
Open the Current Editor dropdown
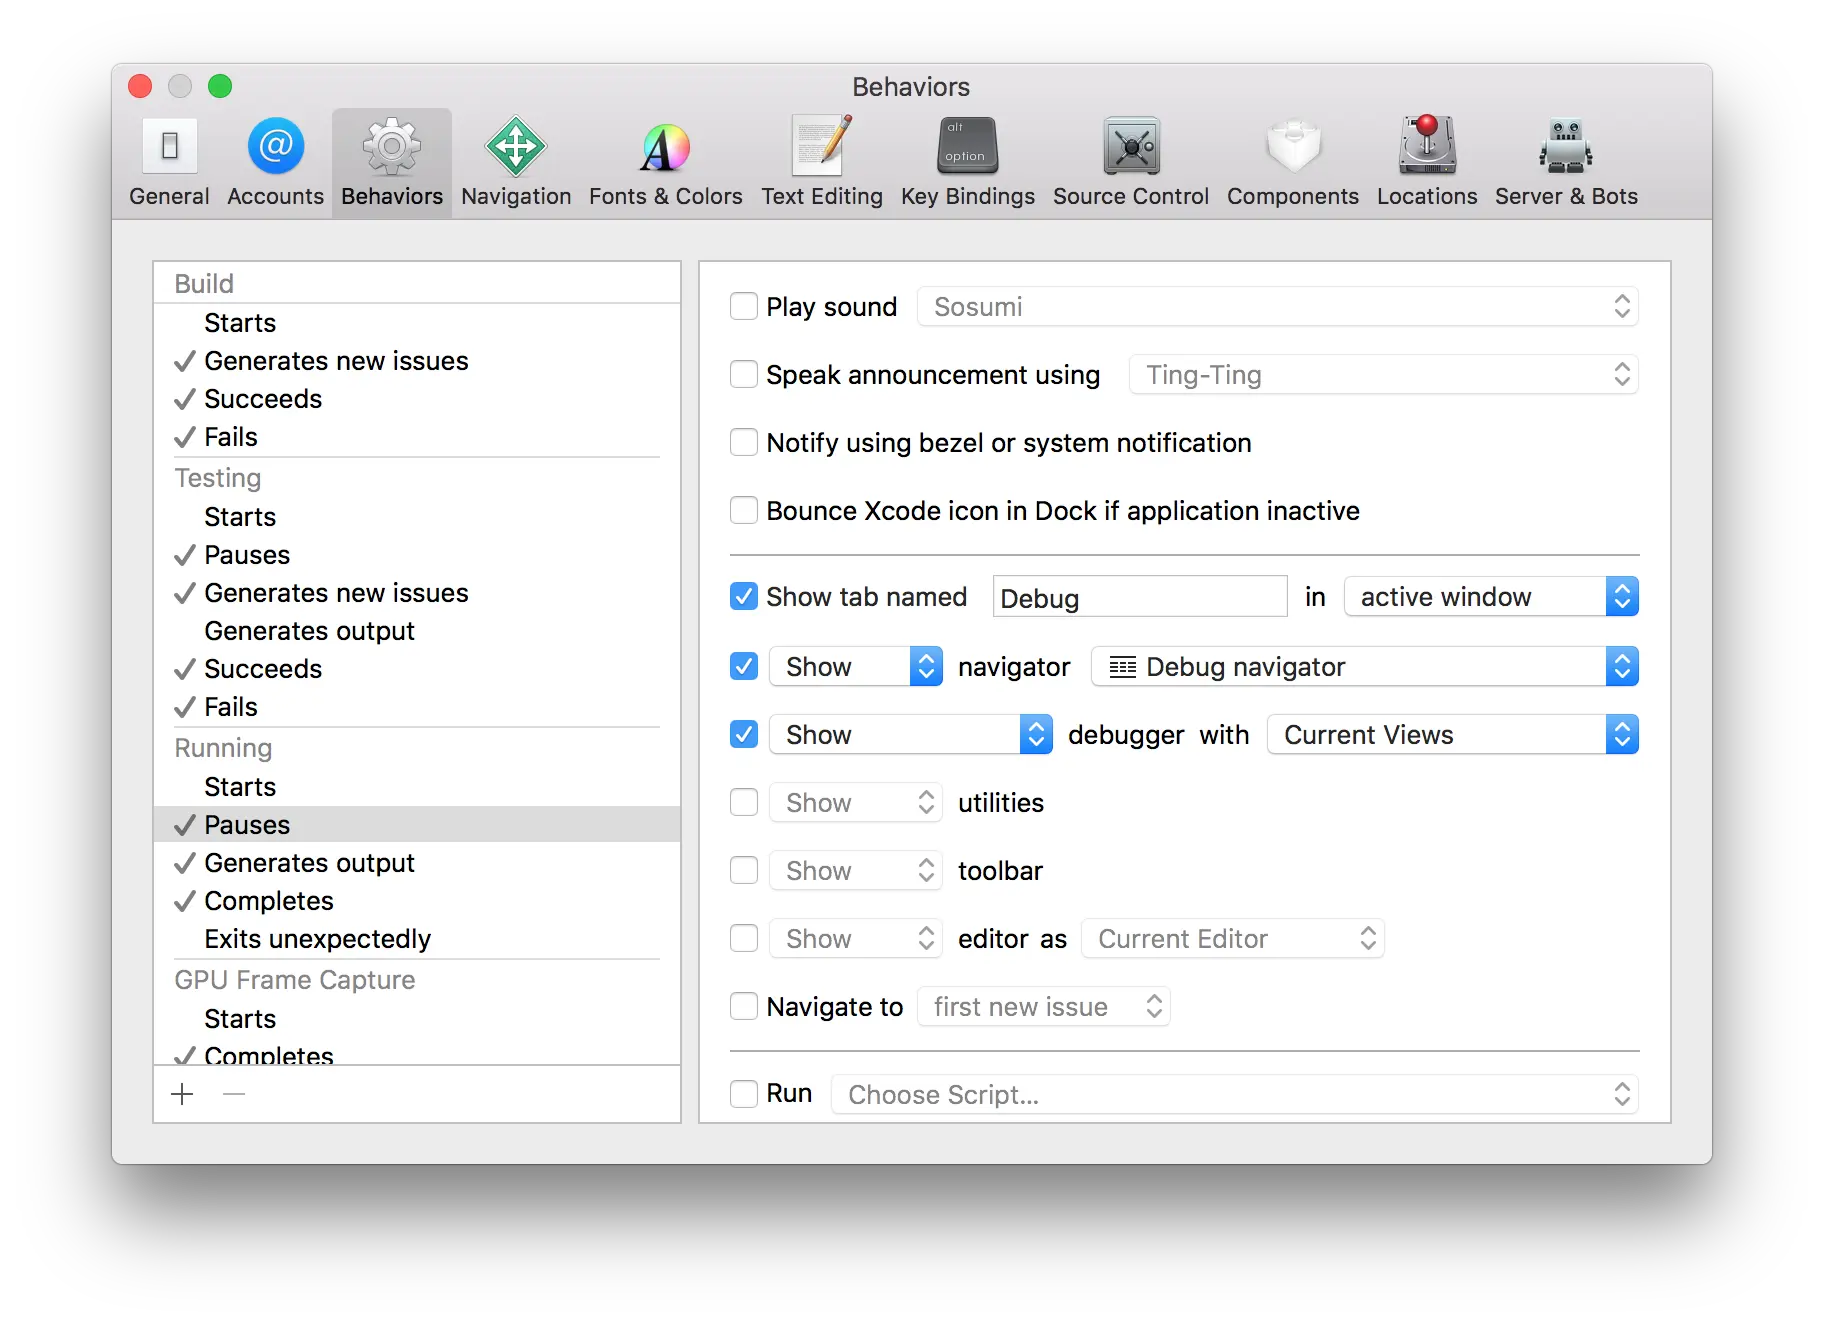(1233, 939)
